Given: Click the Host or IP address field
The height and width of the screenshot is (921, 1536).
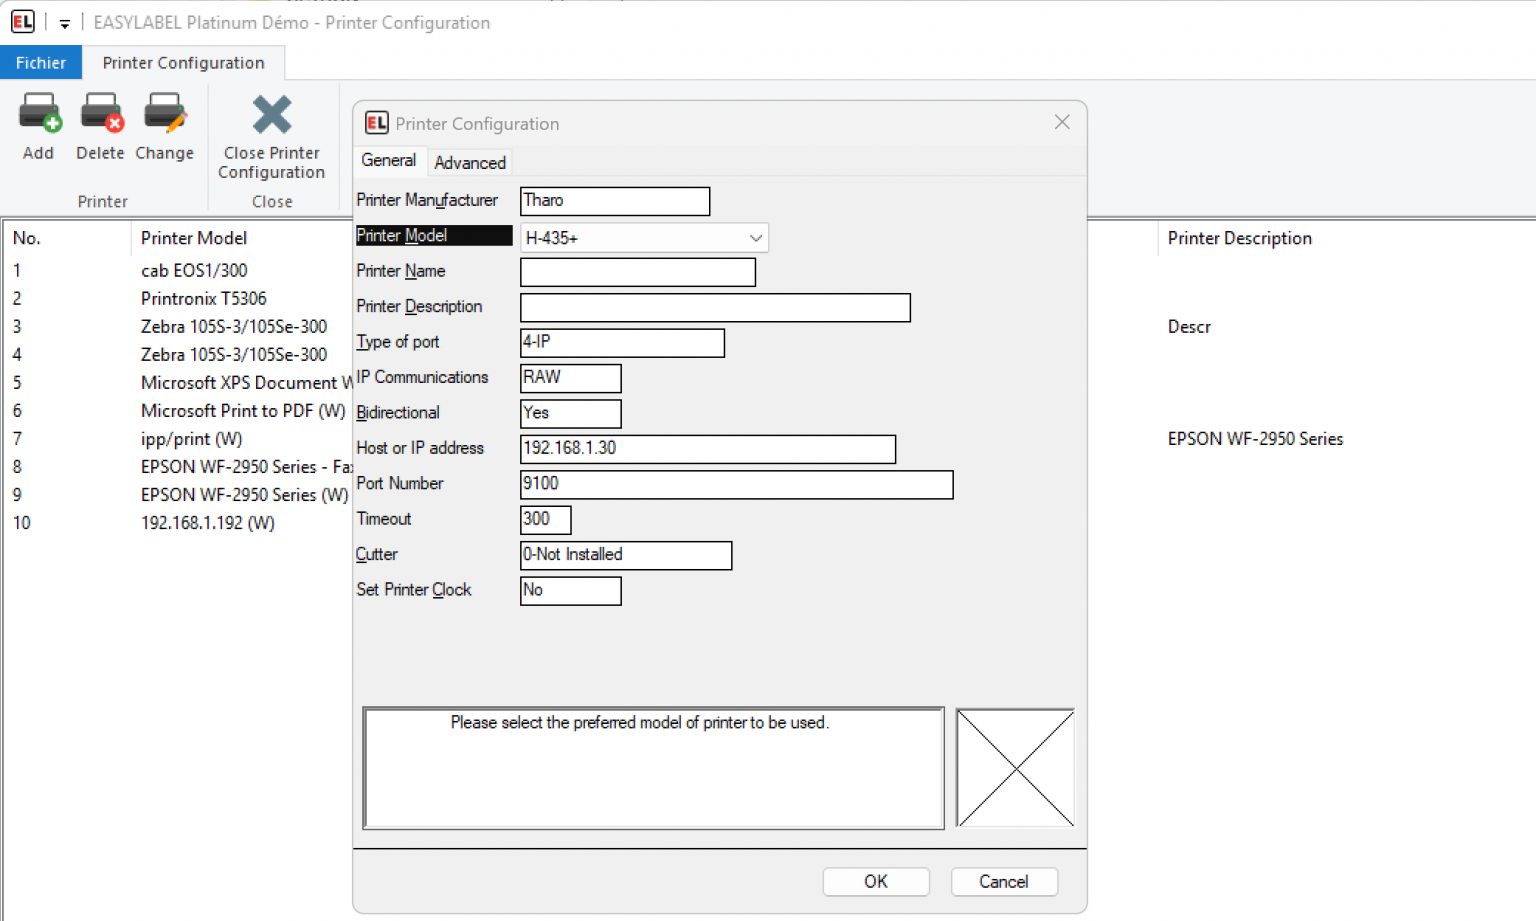Looking at the screenshot, I should click(708, 449).
